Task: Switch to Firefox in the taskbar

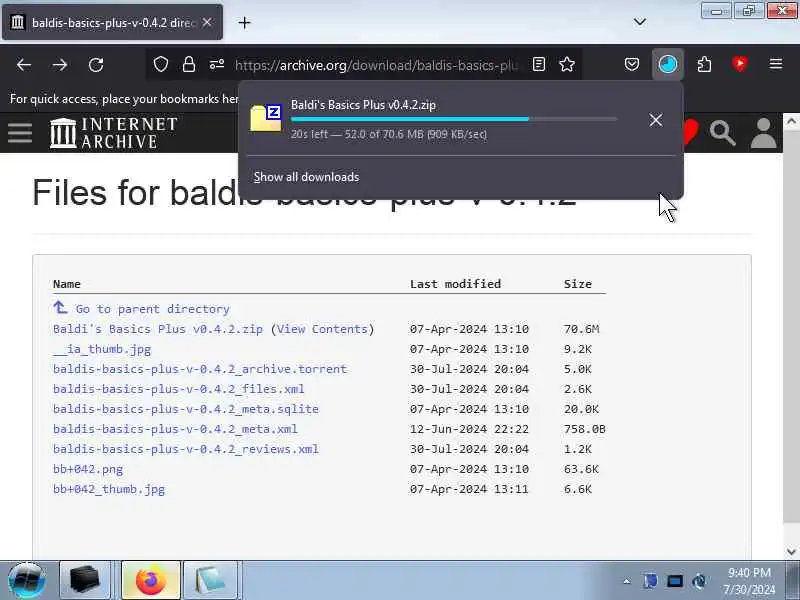Action: pos(151,580)
